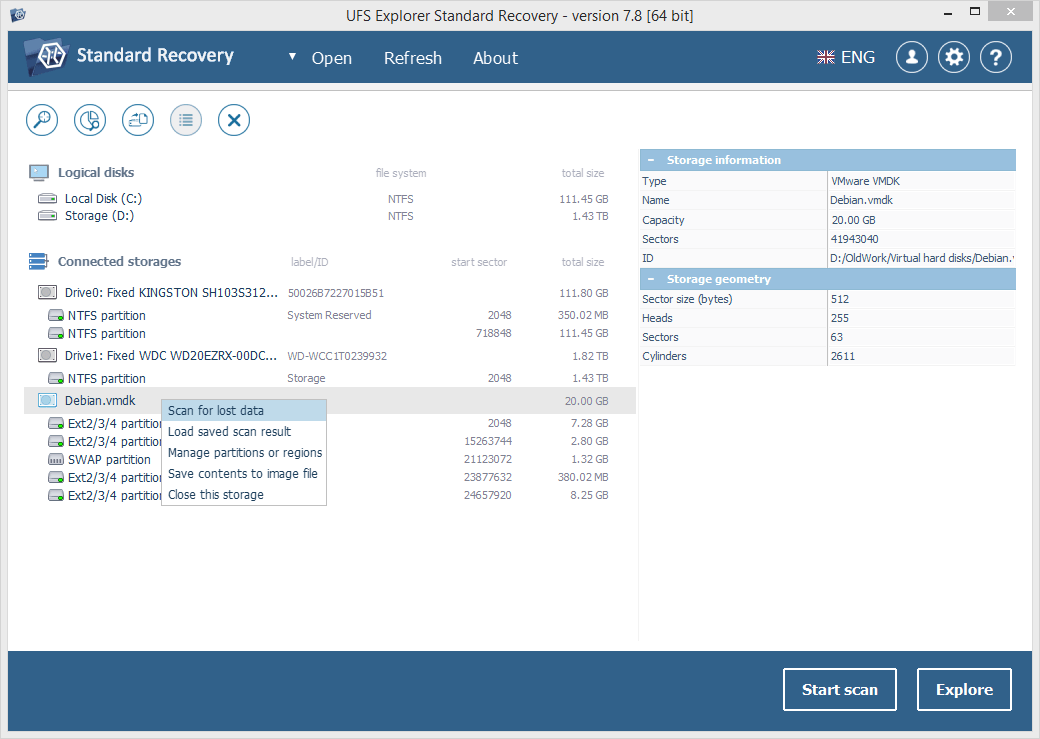Viewport: 1040px width, 739px height.
Task: Select Ext2/3/4 partition sized 7.28 GB
Action: (329, 423)
